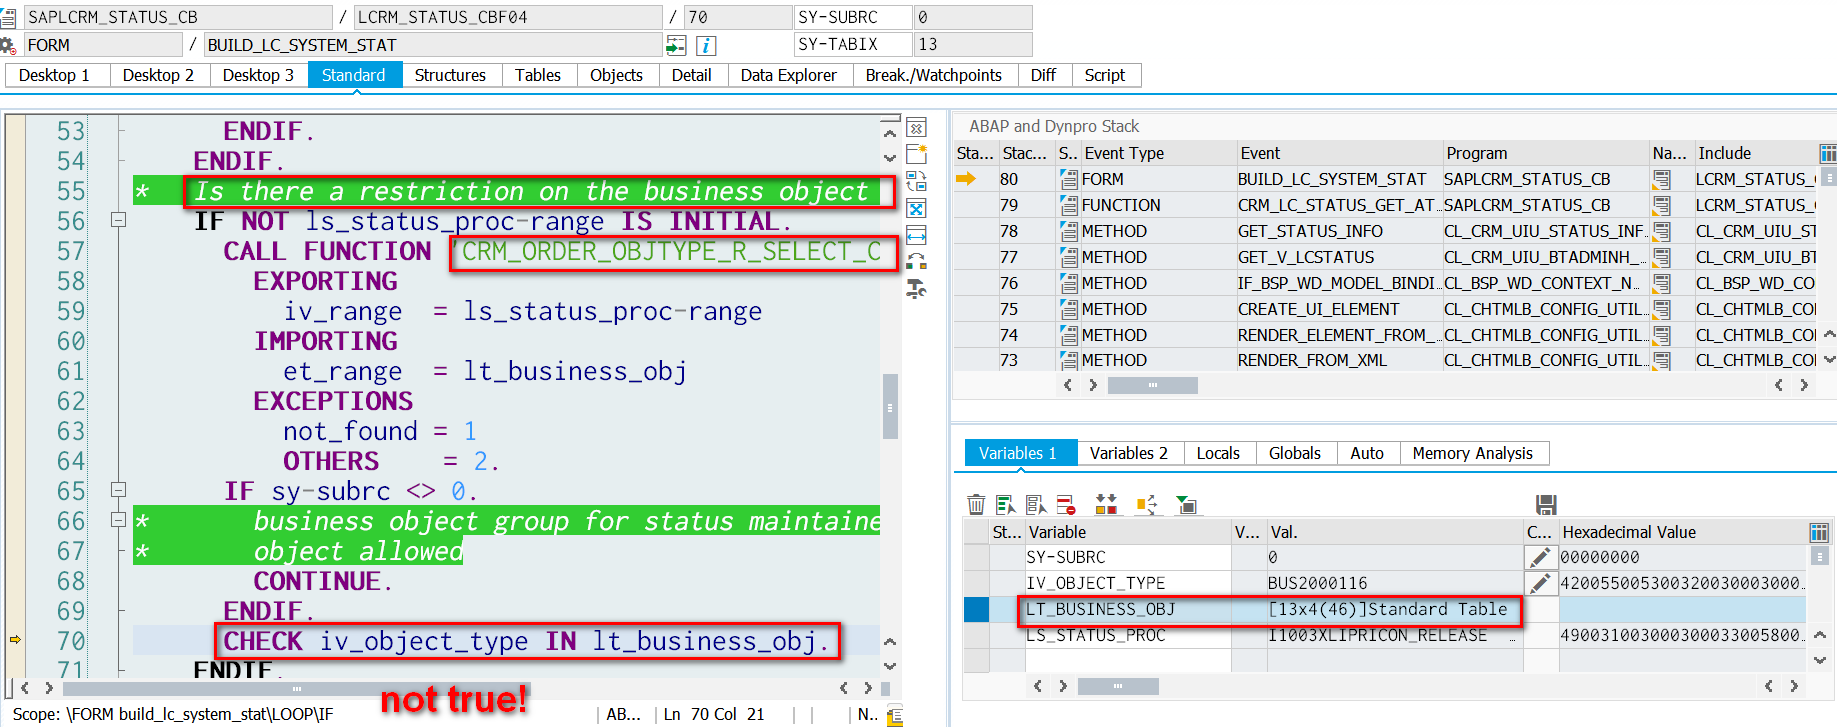Click the down chevron beside the Variables table scrollbar

pos(1820,660)
